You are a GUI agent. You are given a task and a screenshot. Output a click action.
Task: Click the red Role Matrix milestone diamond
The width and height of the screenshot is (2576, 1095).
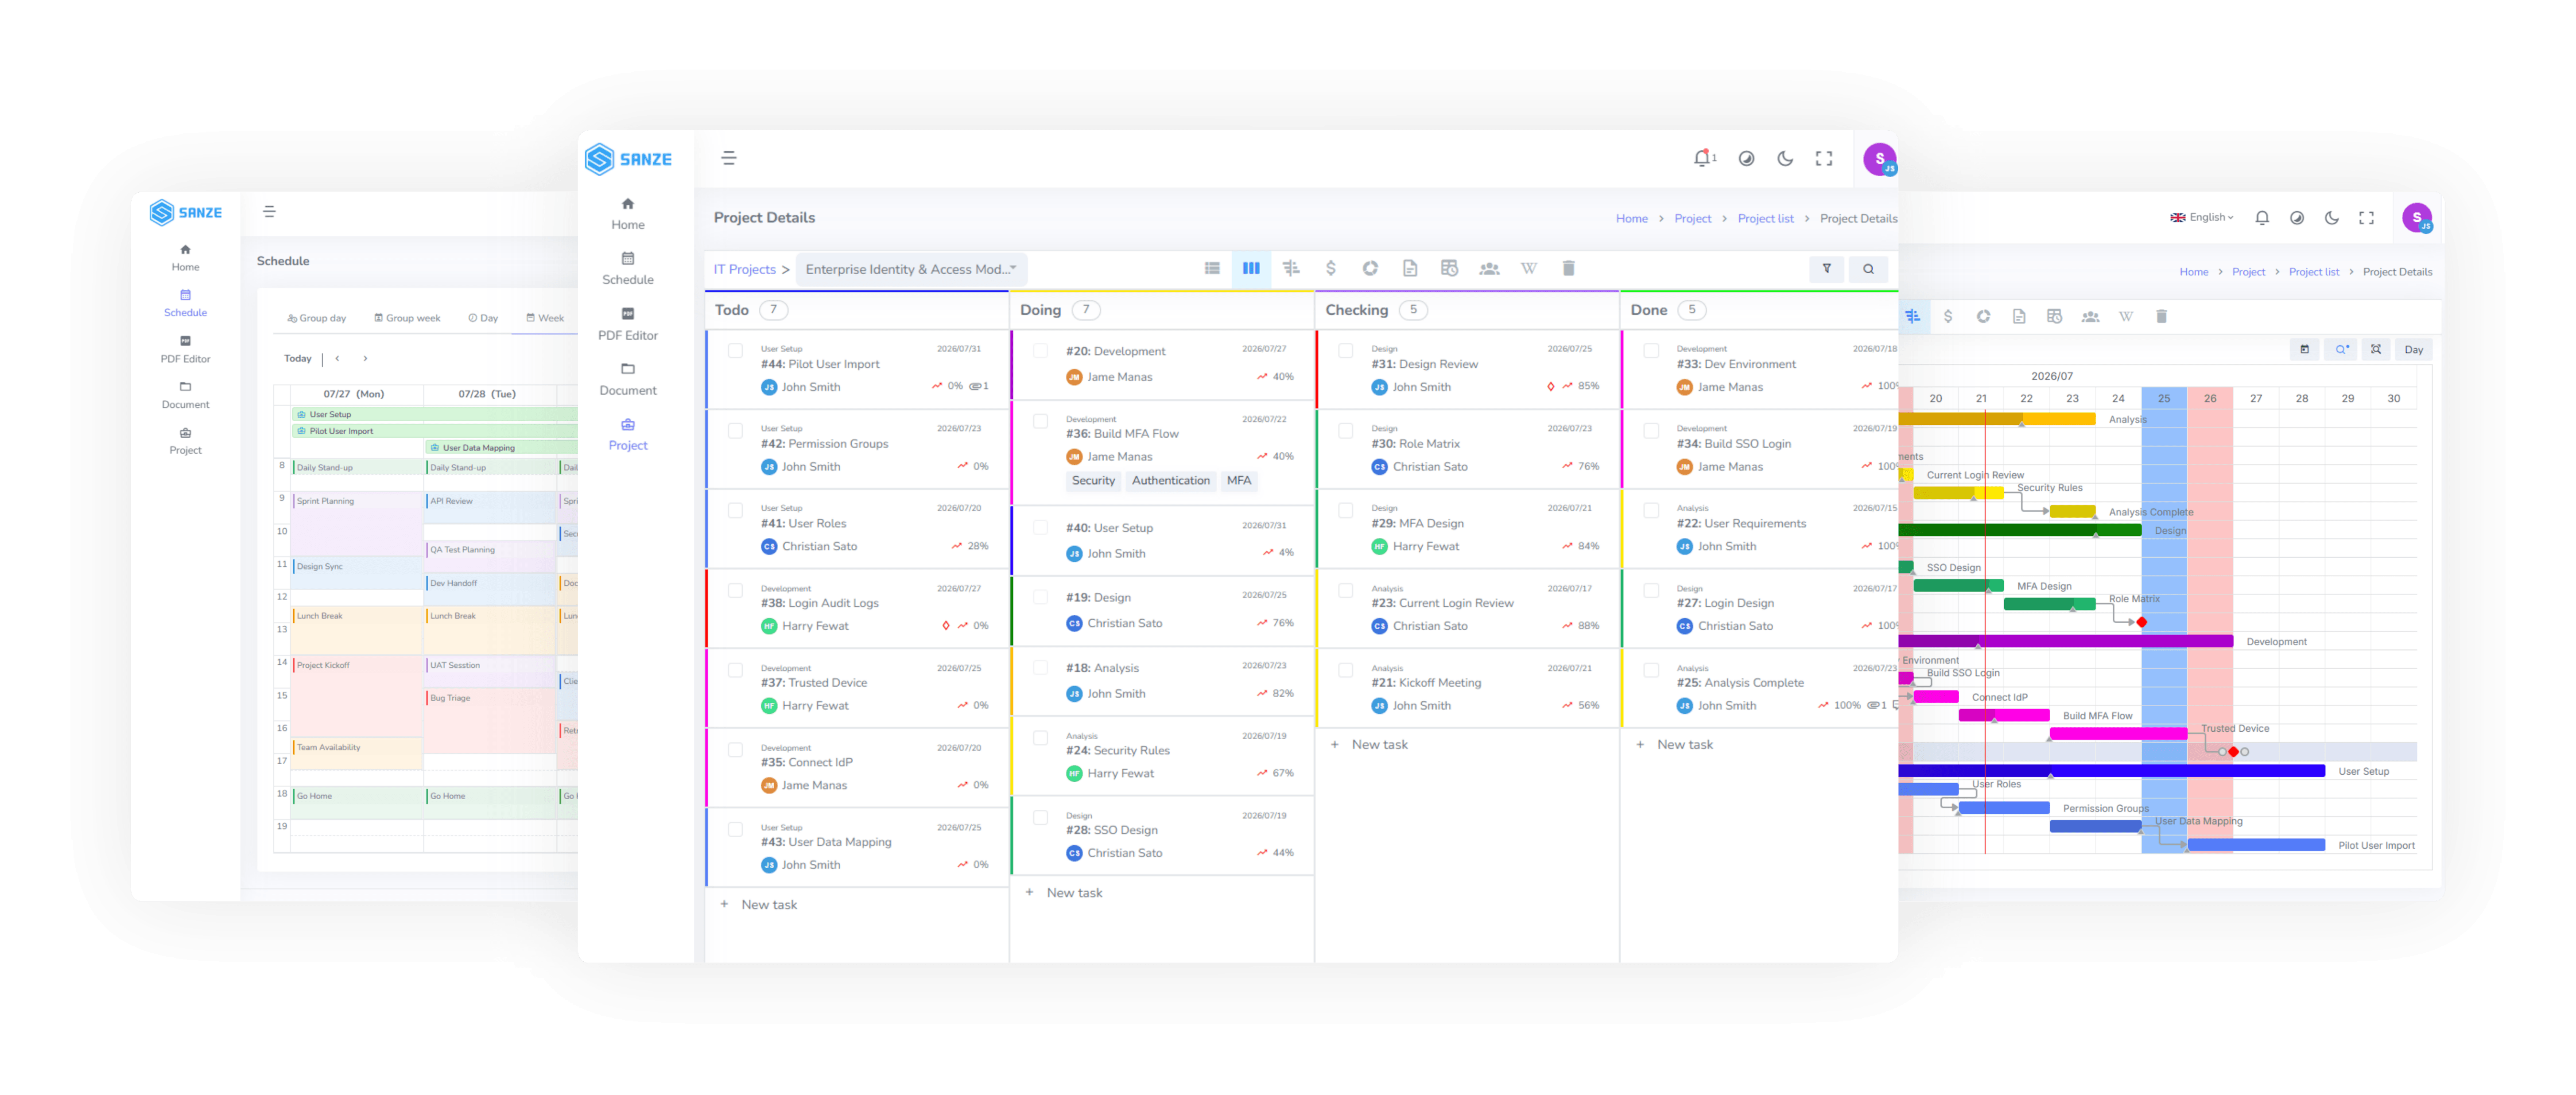click(x=2141, y=622)
